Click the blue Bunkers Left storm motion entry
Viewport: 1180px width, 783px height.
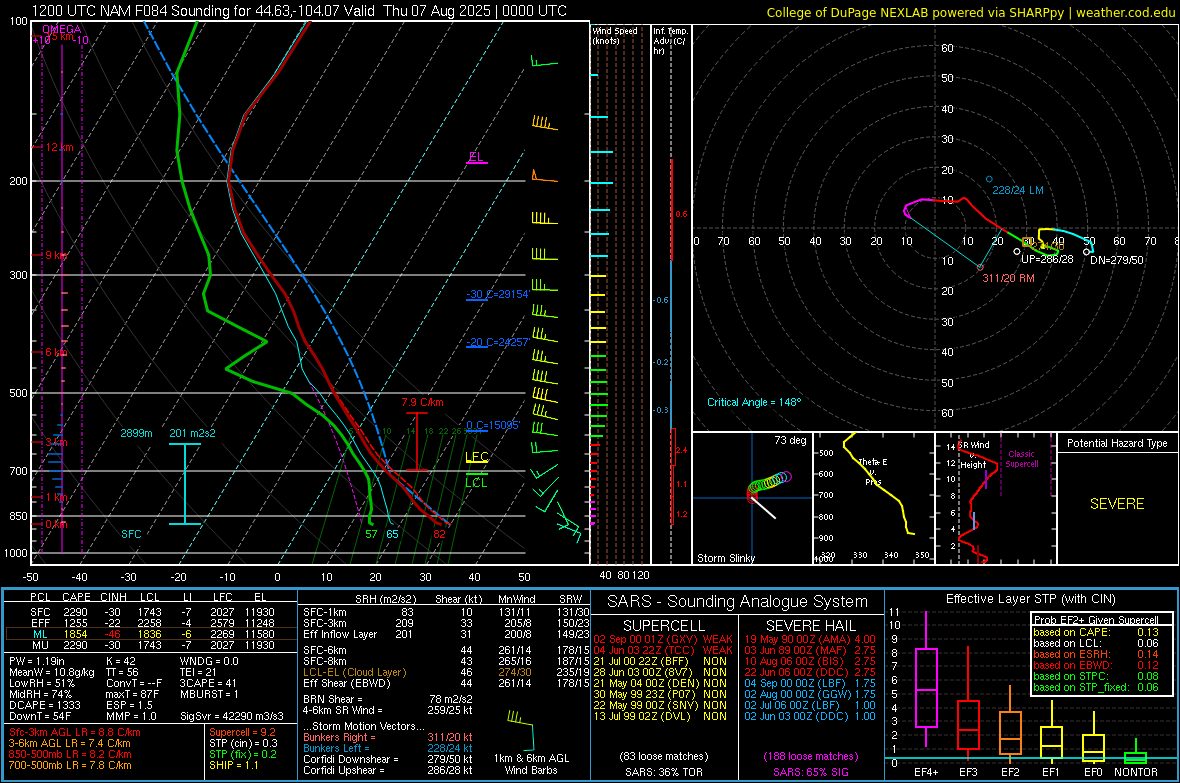(x=388, y=748)
